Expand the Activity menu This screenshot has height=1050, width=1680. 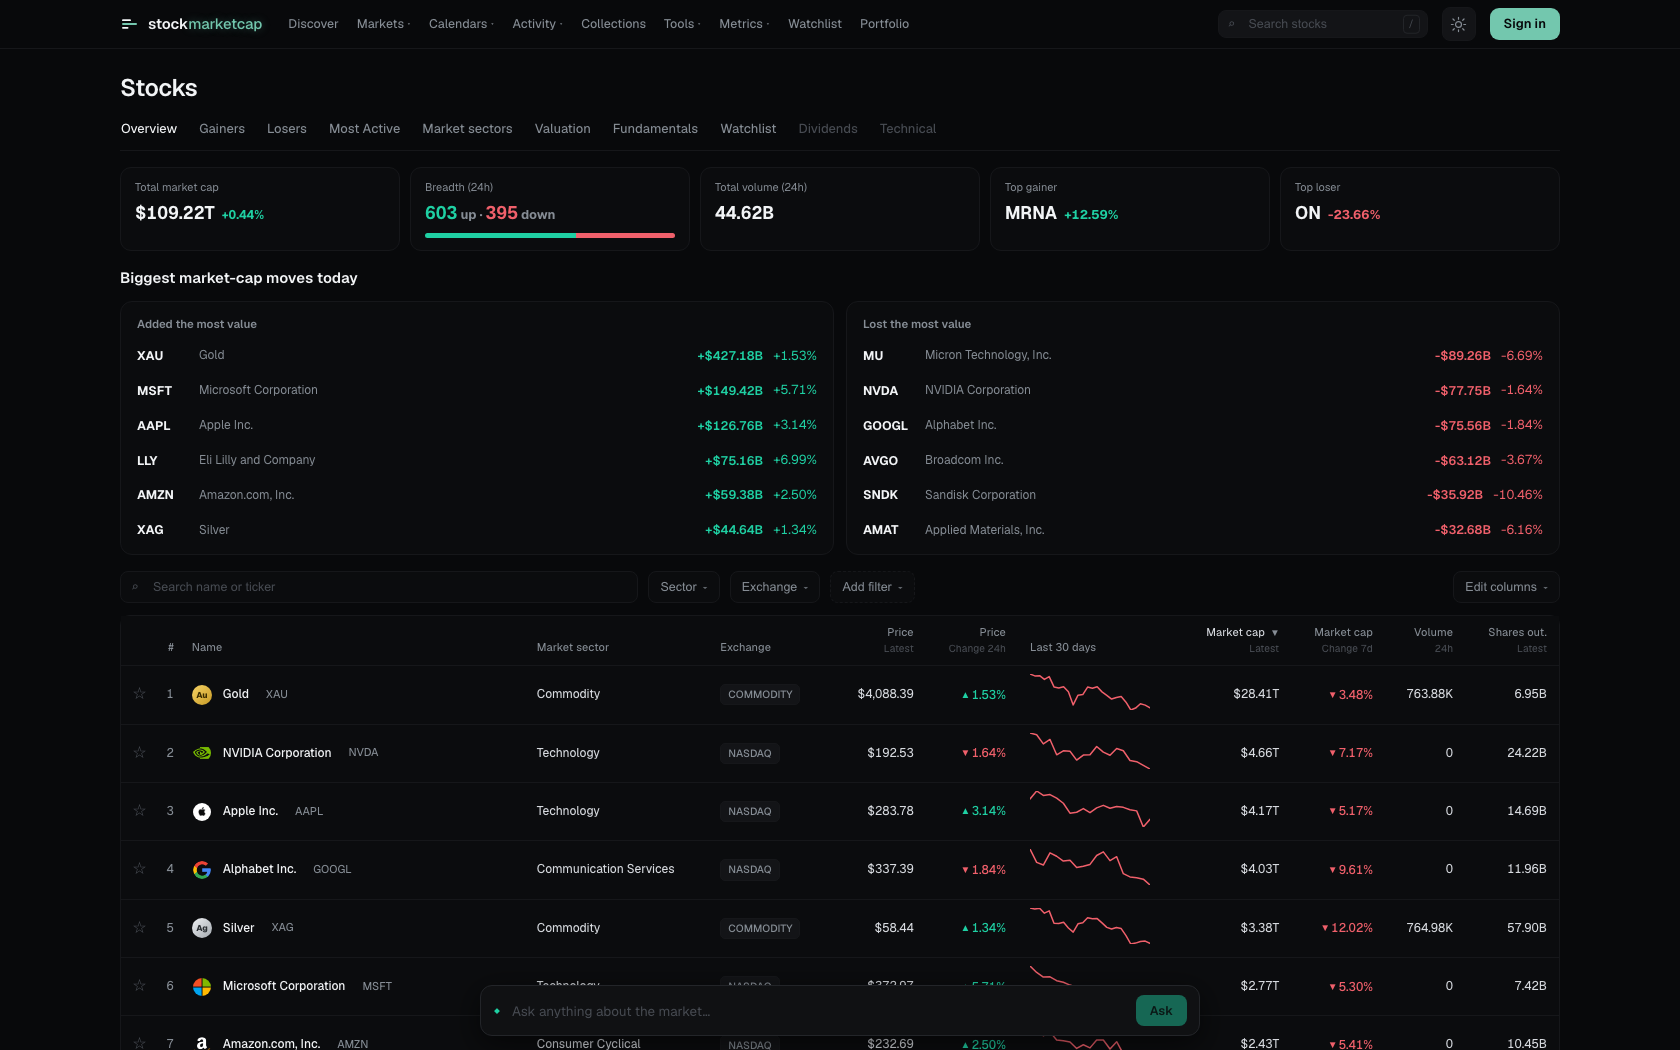pos(537,24)
